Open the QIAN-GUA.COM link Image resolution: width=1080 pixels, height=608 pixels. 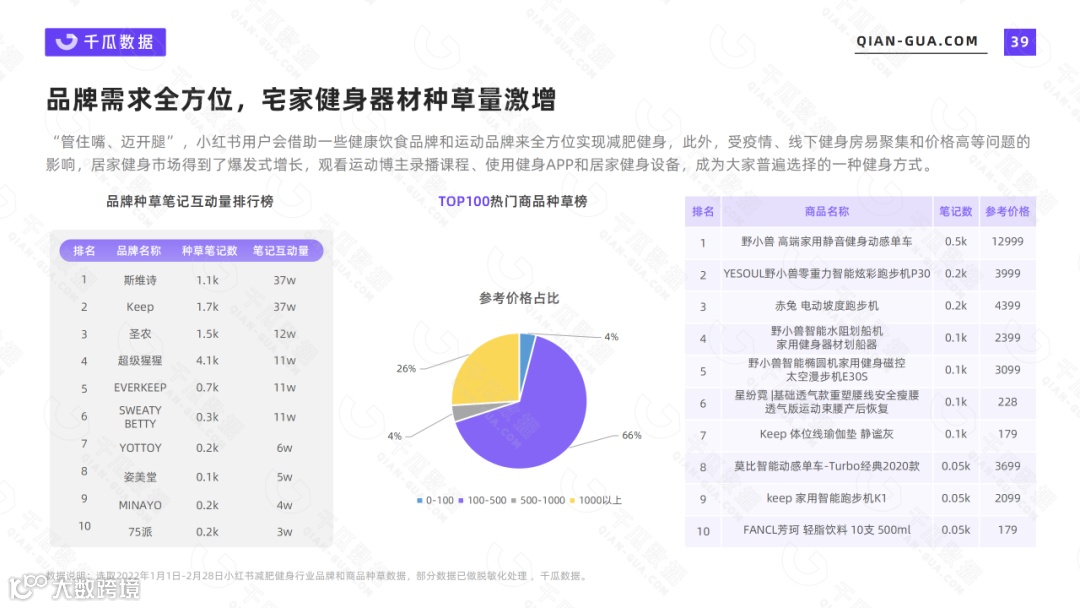(917, 41)
